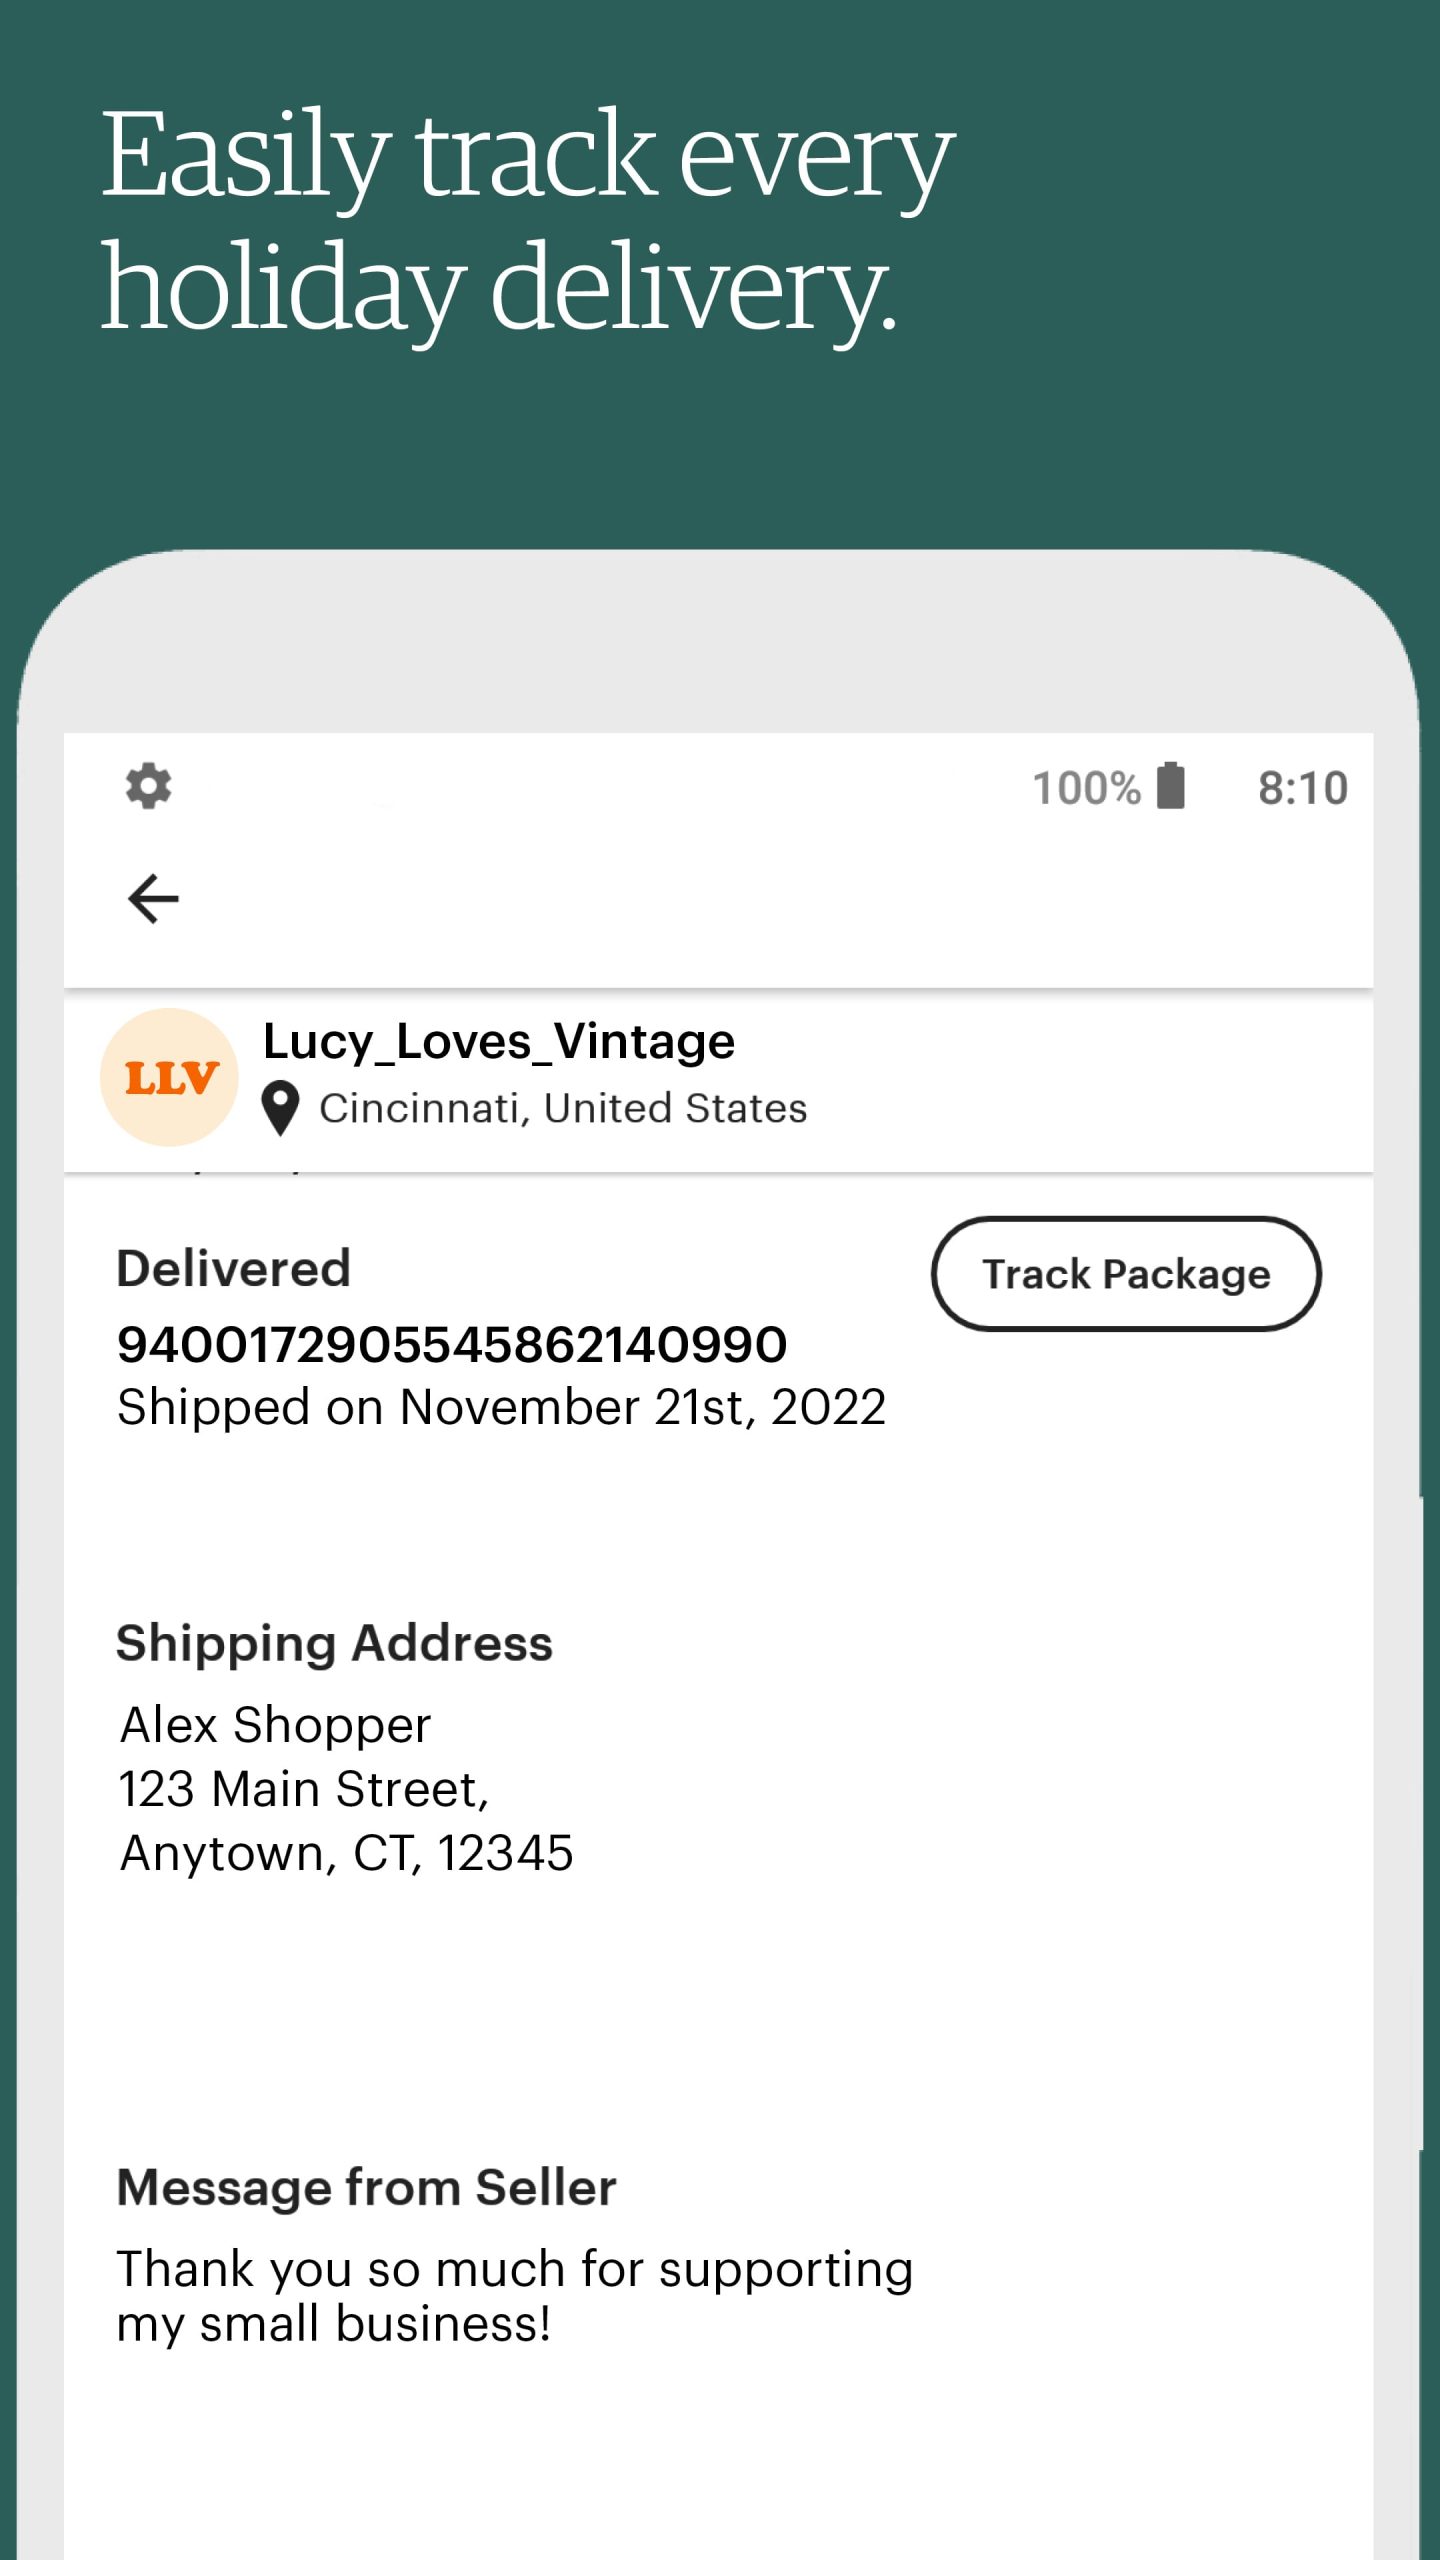This screenshot has height=2560, width=1440.
Task: Tap the battery icon in status bar
Action: point(1170,786)
